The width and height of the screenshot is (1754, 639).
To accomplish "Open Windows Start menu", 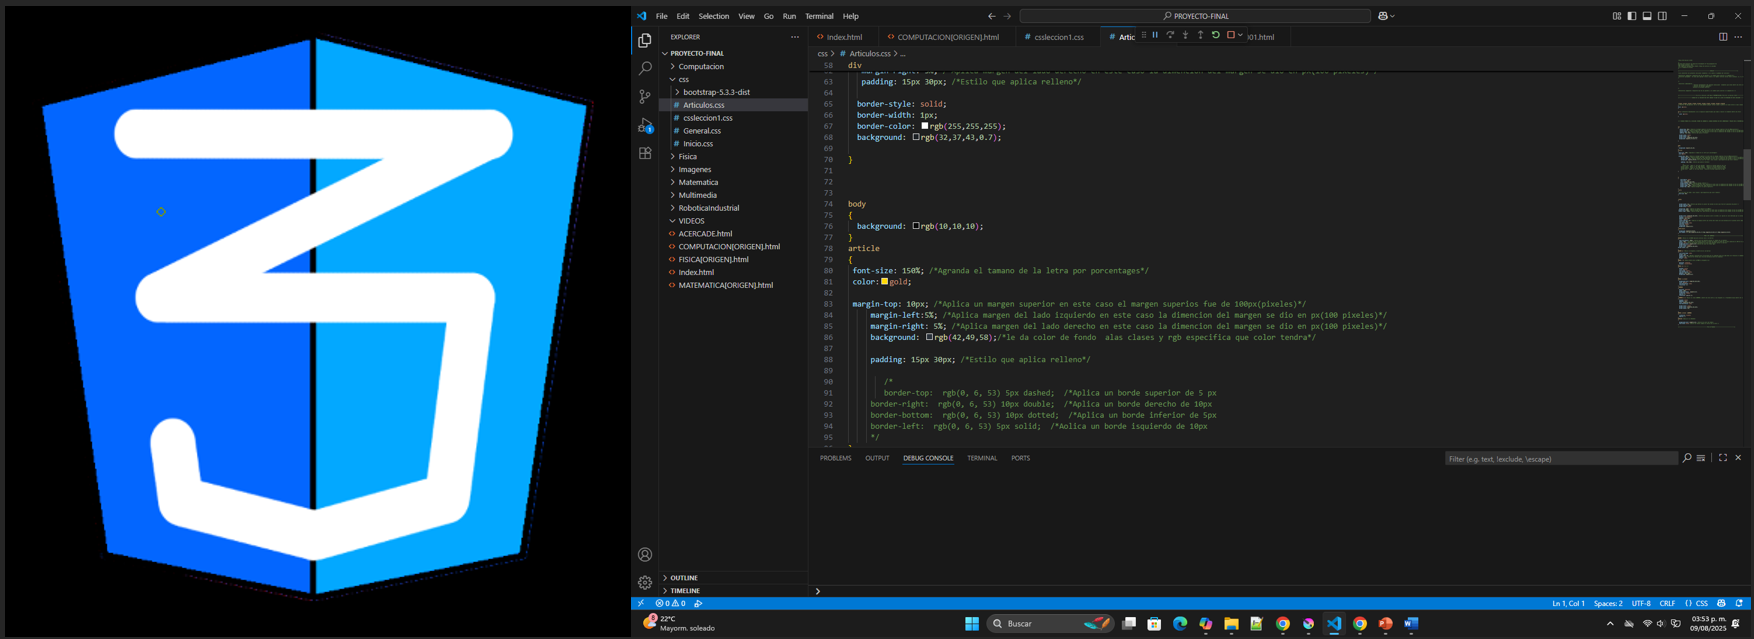I will [972, 624].
